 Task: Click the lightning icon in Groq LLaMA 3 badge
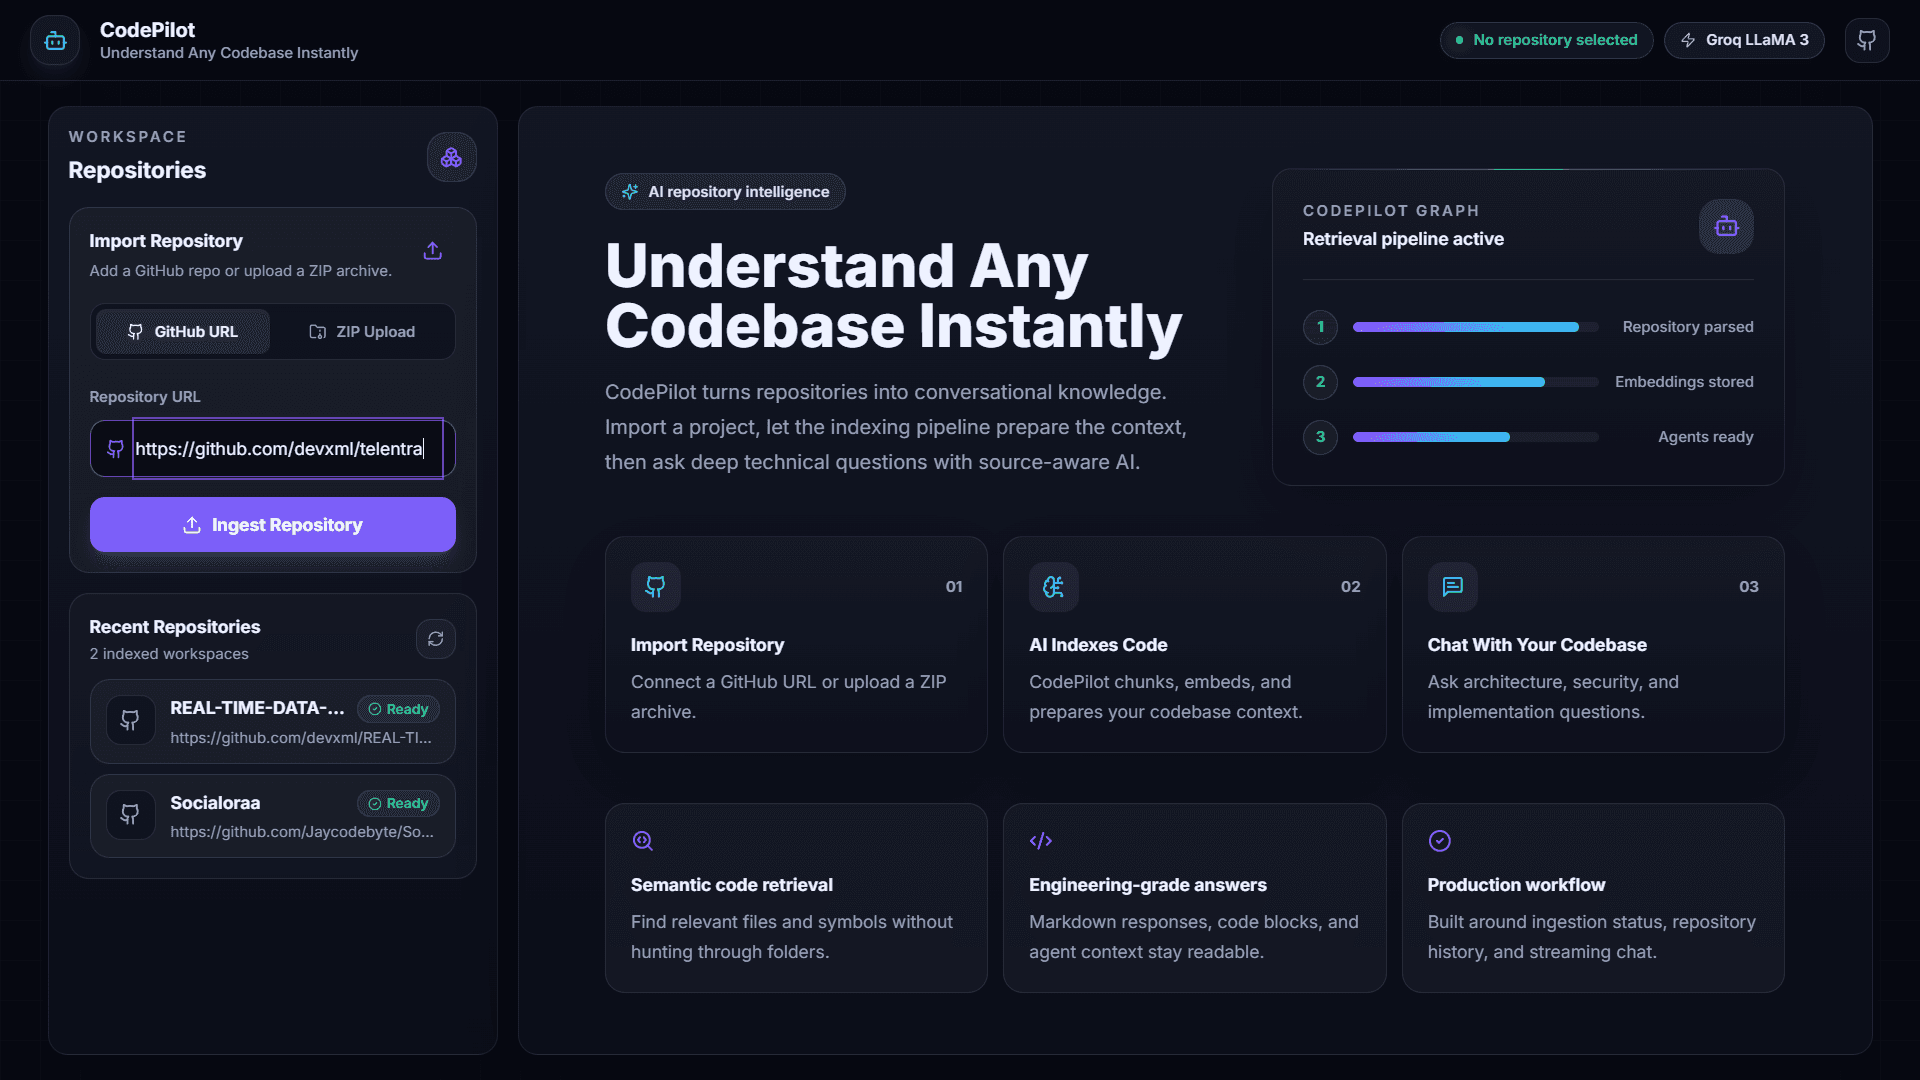pos(1688,40)
